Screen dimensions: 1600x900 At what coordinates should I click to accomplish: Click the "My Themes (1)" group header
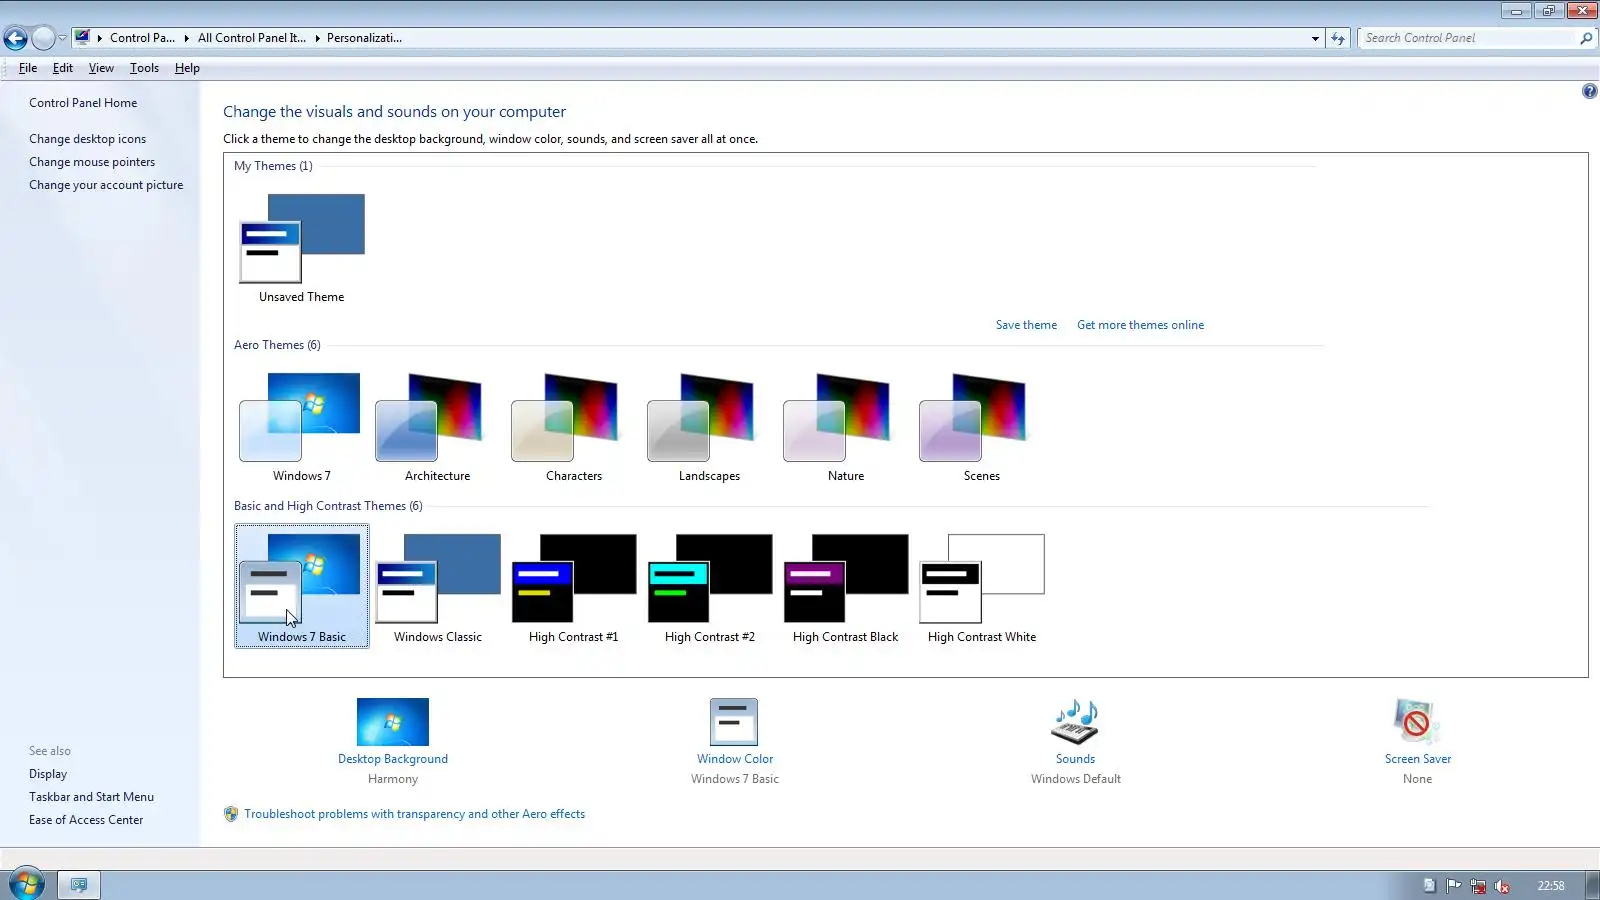[273, 166]
